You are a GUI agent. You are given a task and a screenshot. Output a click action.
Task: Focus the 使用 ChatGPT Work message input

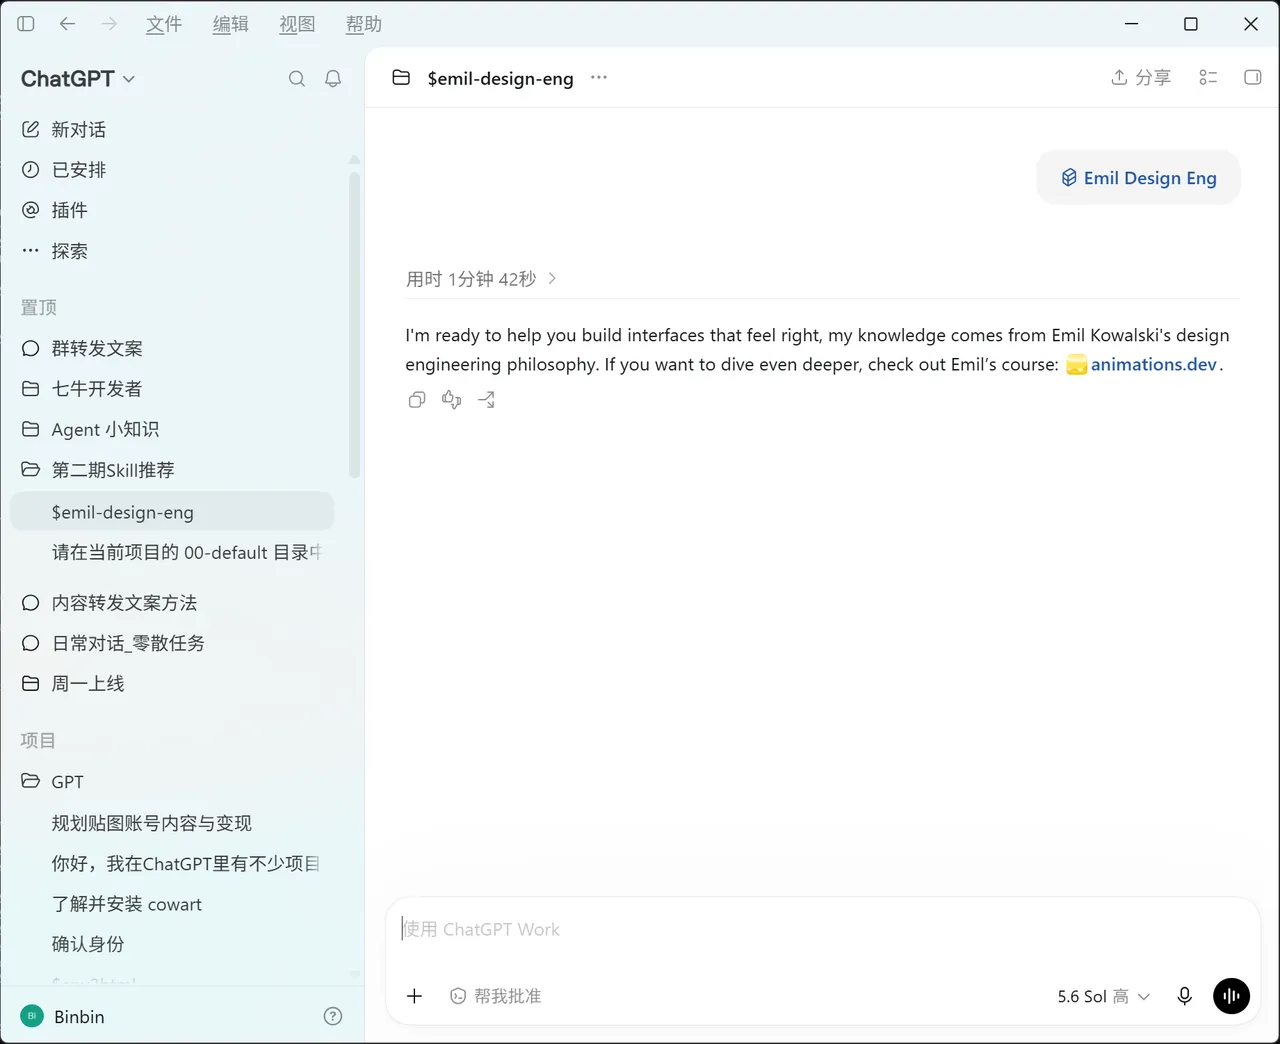pyautogui.click(x=822, y=930)
